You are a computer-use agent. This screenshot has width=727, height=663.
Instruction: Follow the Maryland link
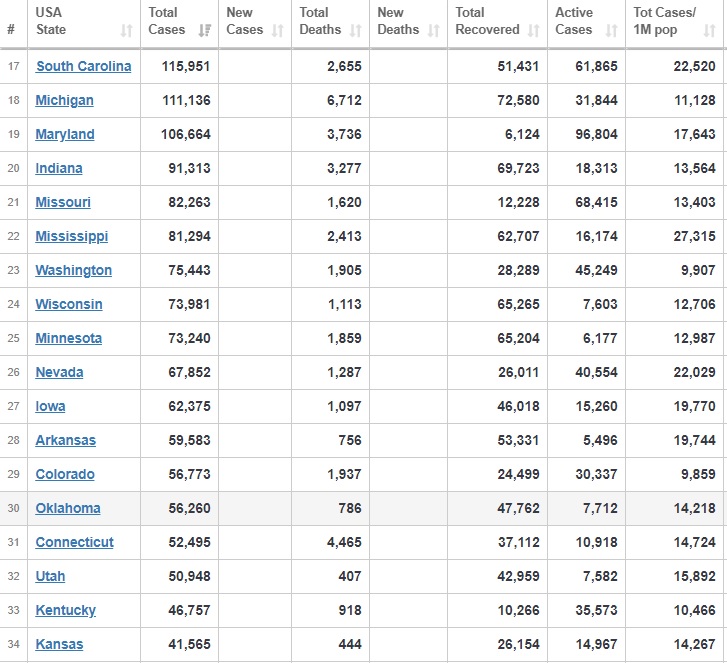(x=65, y=135)
